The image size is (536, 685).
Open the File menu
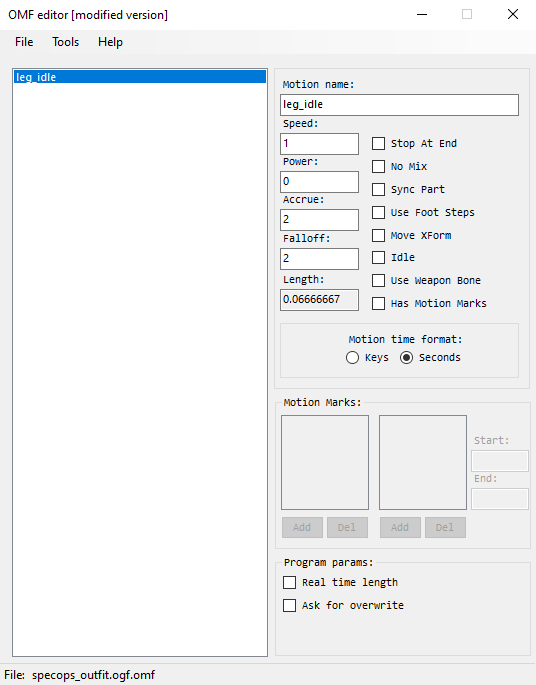(x=24, y=42)
